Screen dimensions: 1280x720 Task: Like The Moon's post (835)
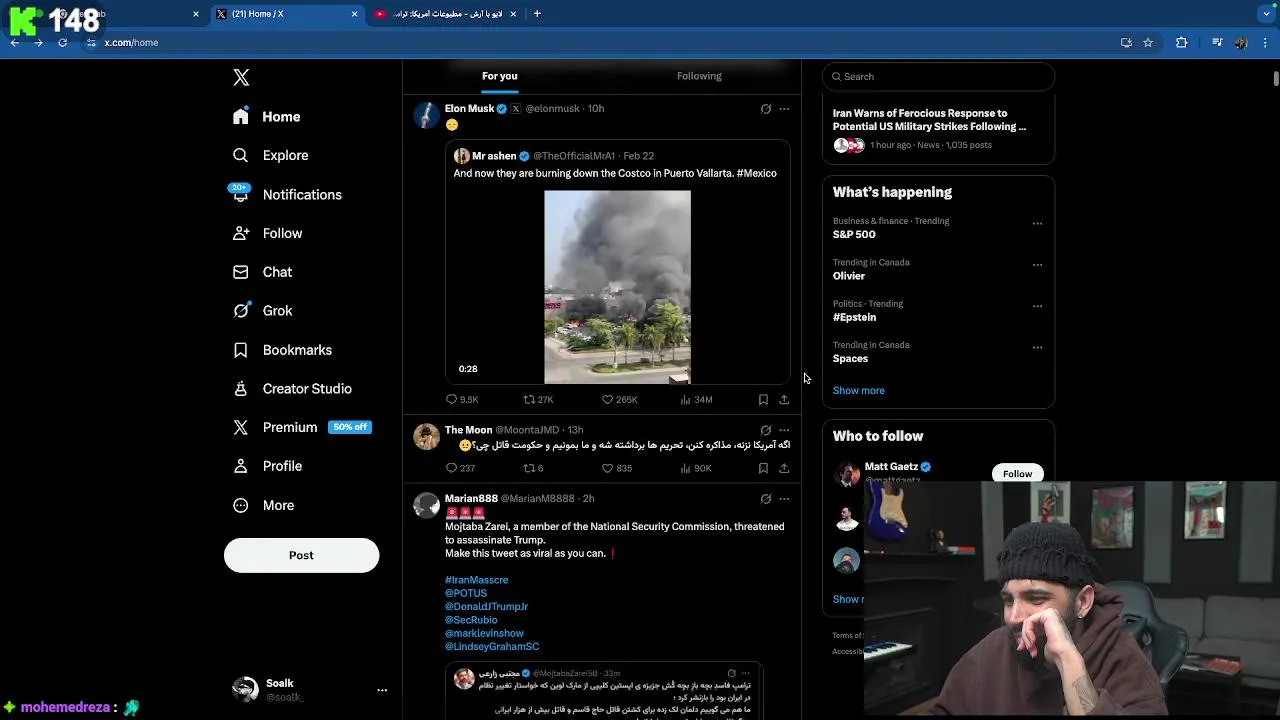(616, 468)
